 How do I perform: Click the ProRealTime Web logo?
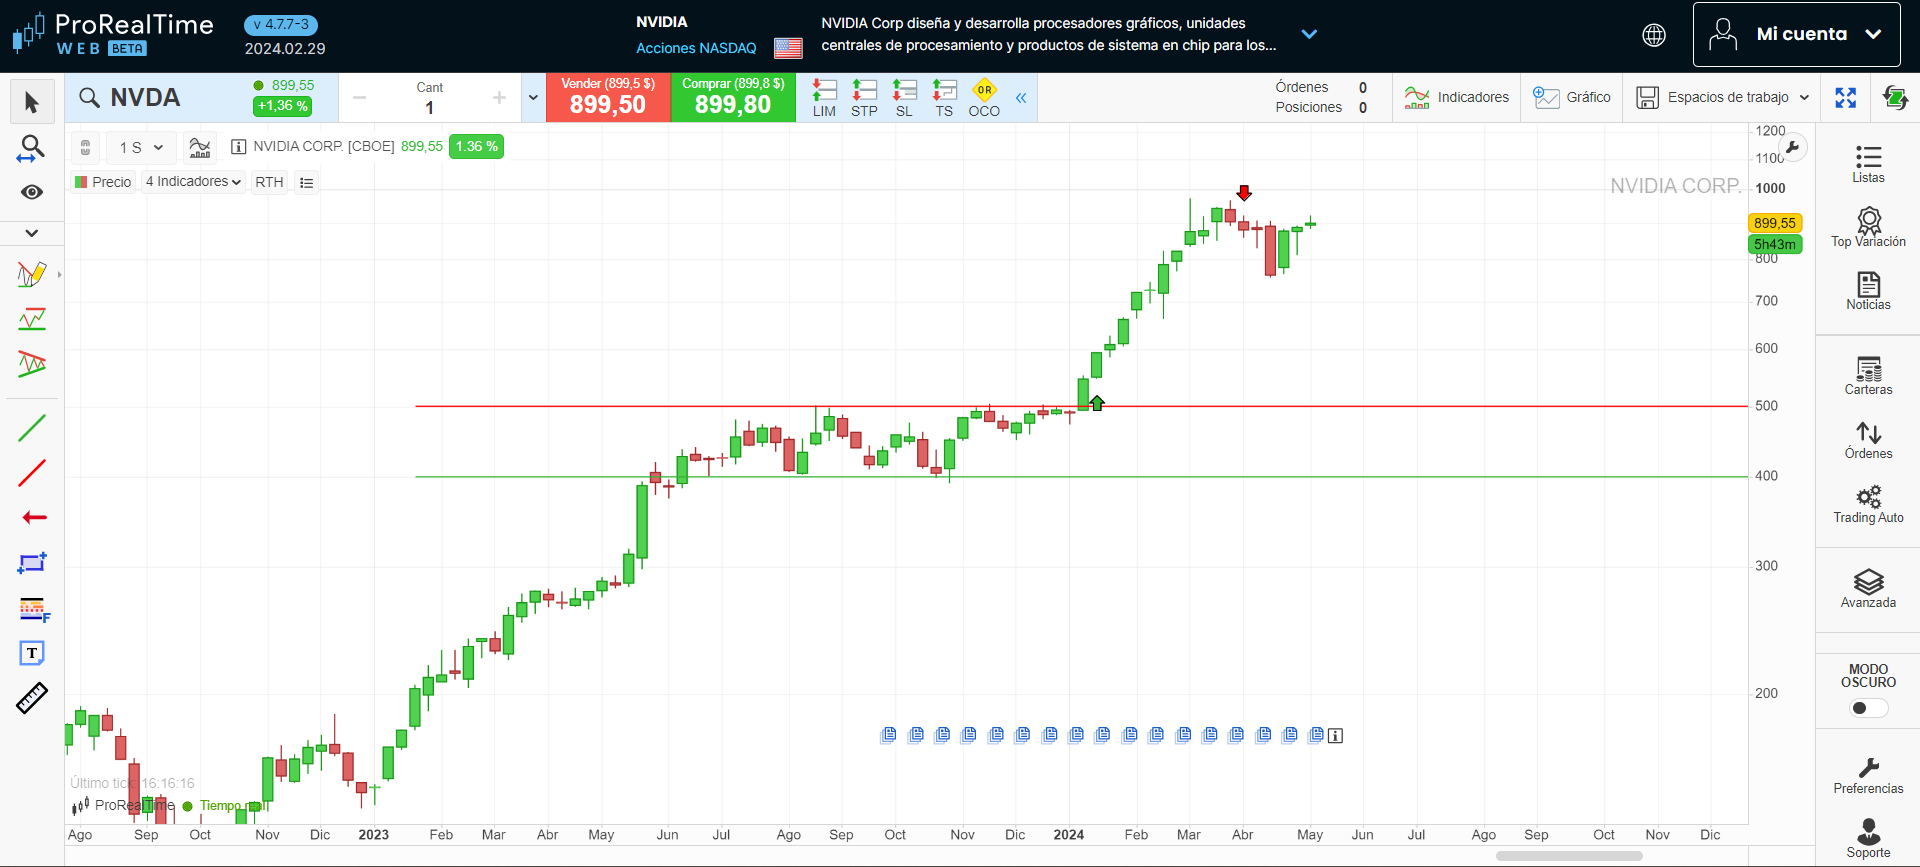[113, 34]
